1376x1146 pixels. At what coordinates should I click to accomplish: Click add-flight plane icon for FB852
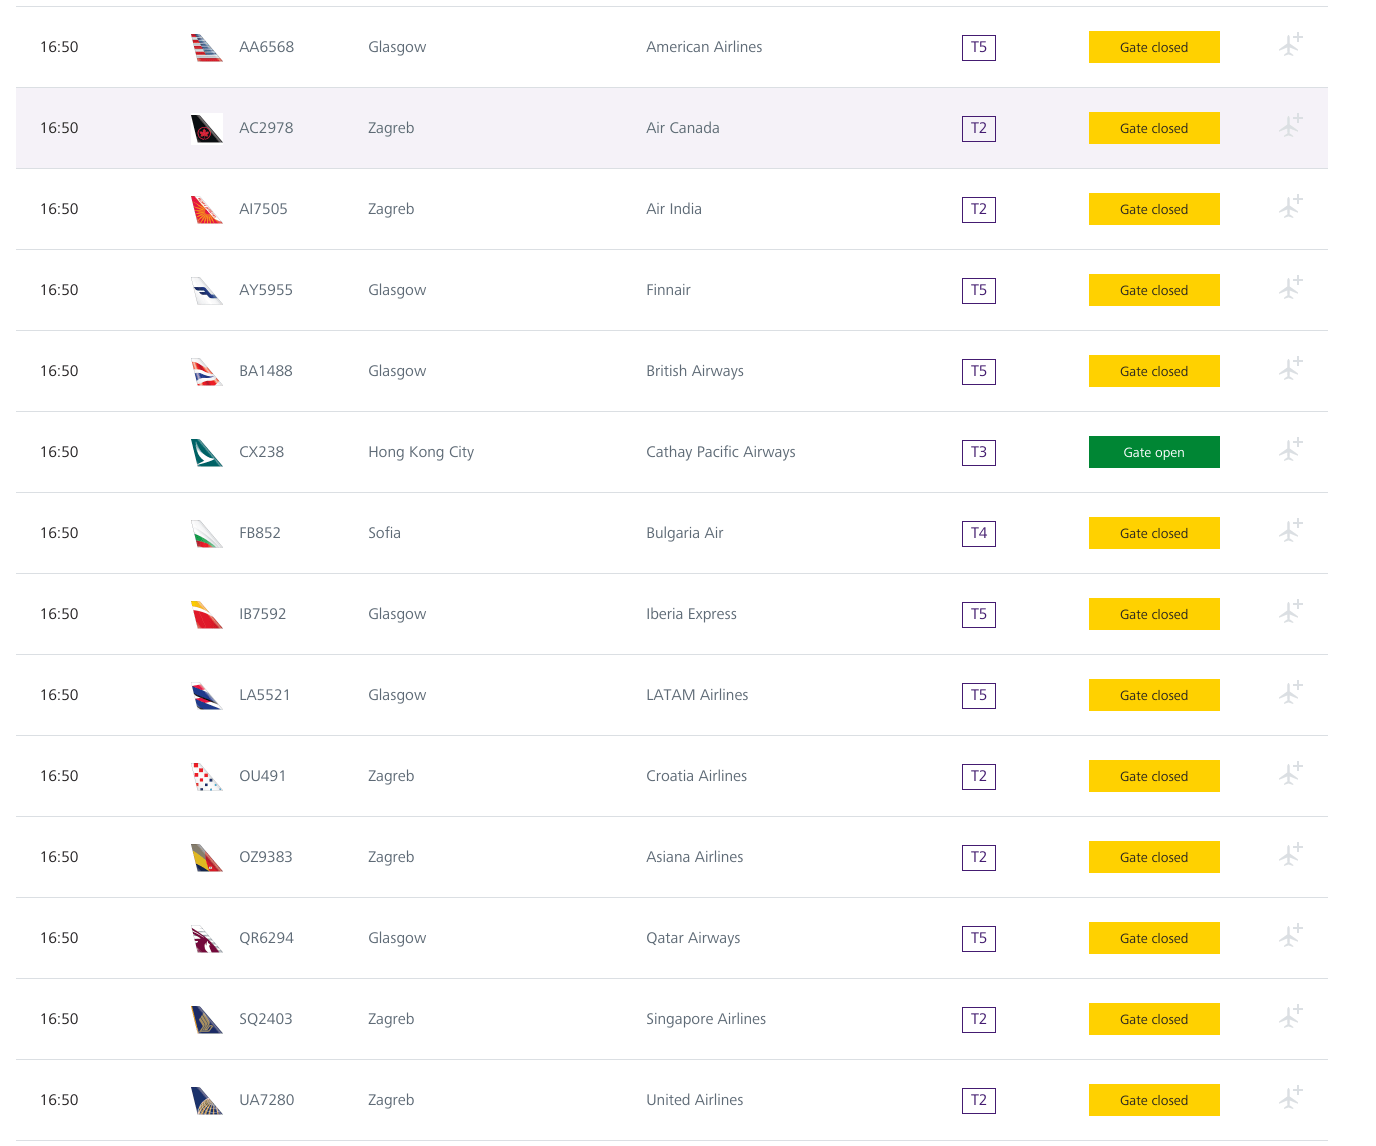coord(1291,532)
